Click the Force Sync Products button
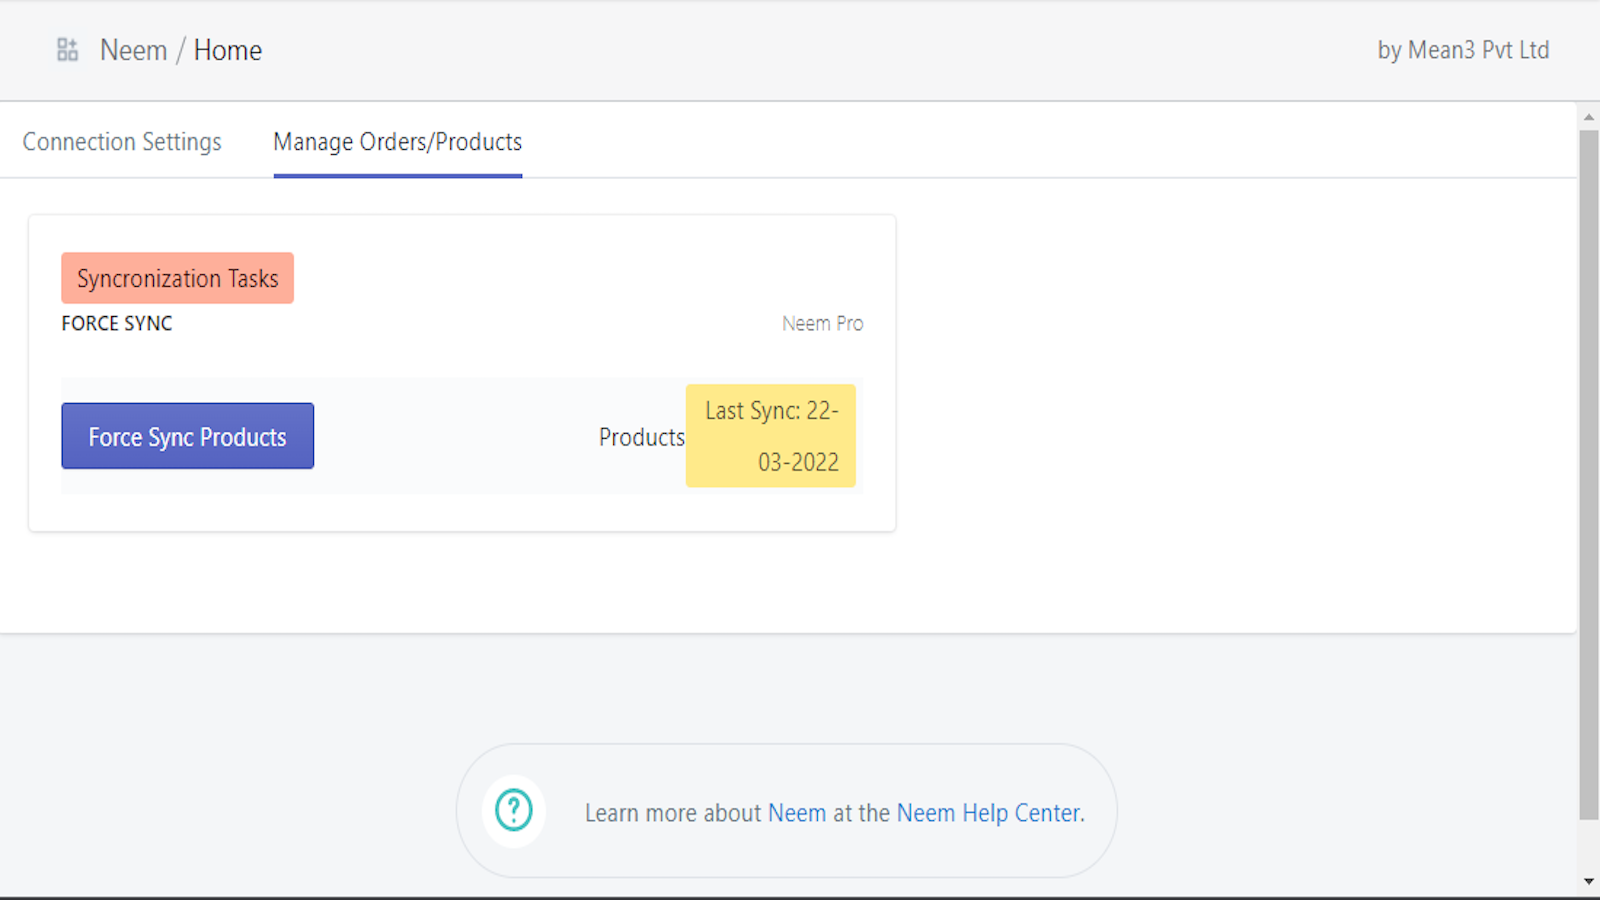 (187, 436)
